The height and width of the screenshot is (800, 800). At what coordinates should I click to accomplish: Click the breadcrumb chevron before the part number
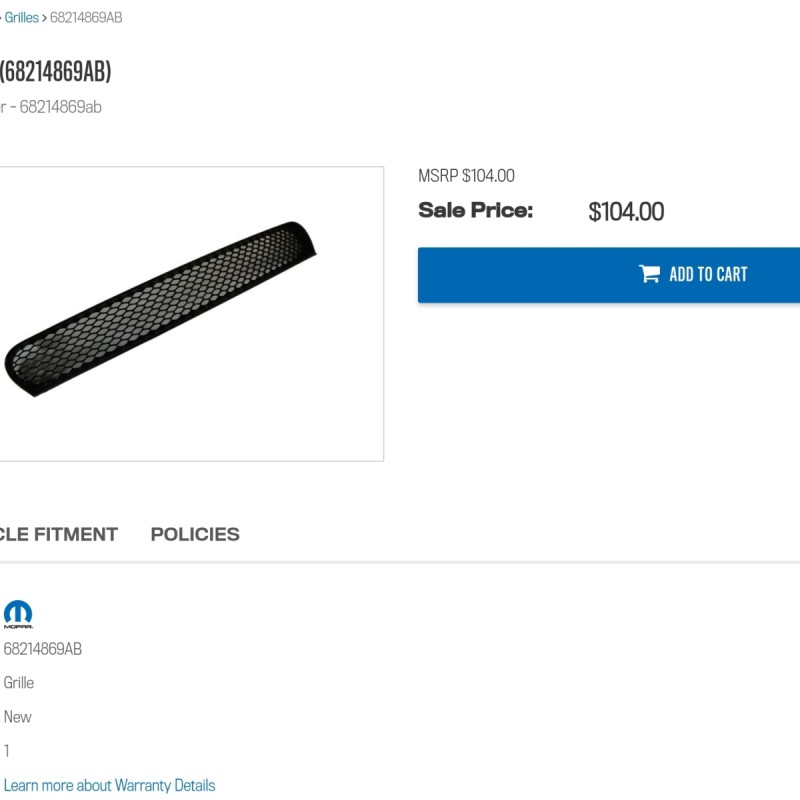44,18
